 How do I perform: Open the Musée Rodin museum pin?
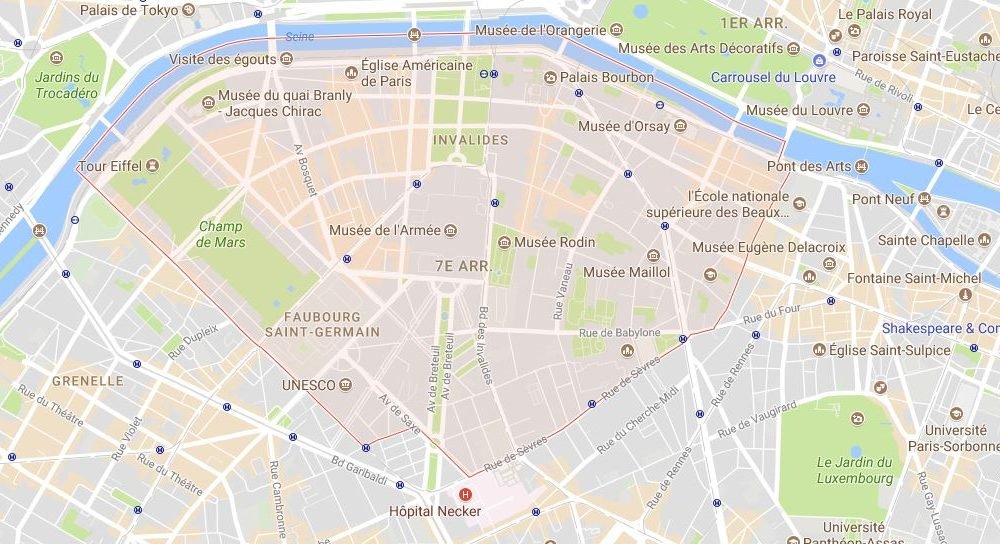pyautogui.click(x=504, y=242)
